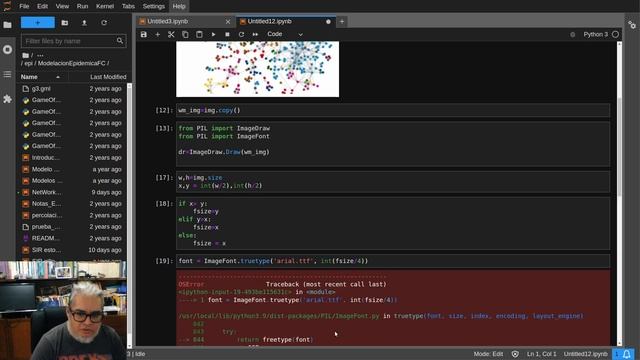Go to root folder in breadcrumb
Image resolution: width=640 pixels, height=360 pixels.
[x=26, y=55]
